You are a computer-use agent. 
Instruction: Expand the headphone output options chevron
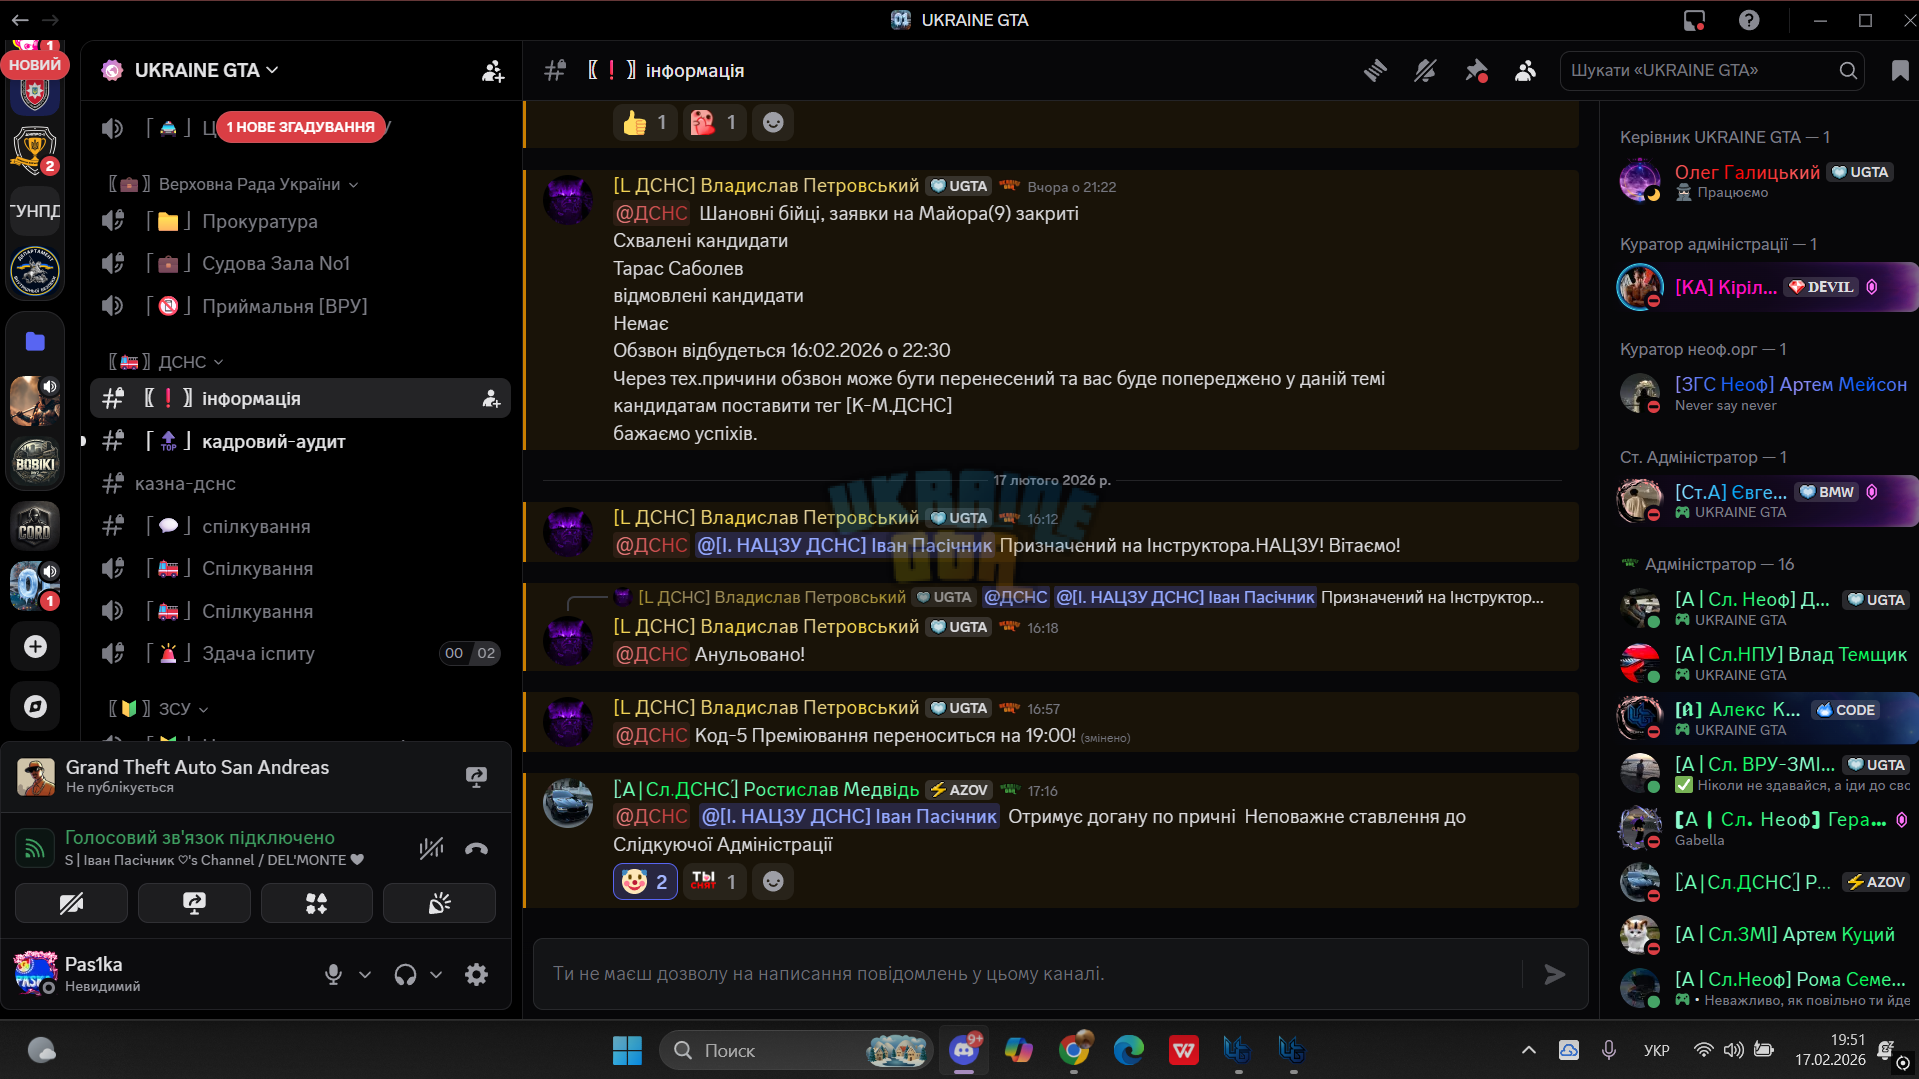[436, 974]
